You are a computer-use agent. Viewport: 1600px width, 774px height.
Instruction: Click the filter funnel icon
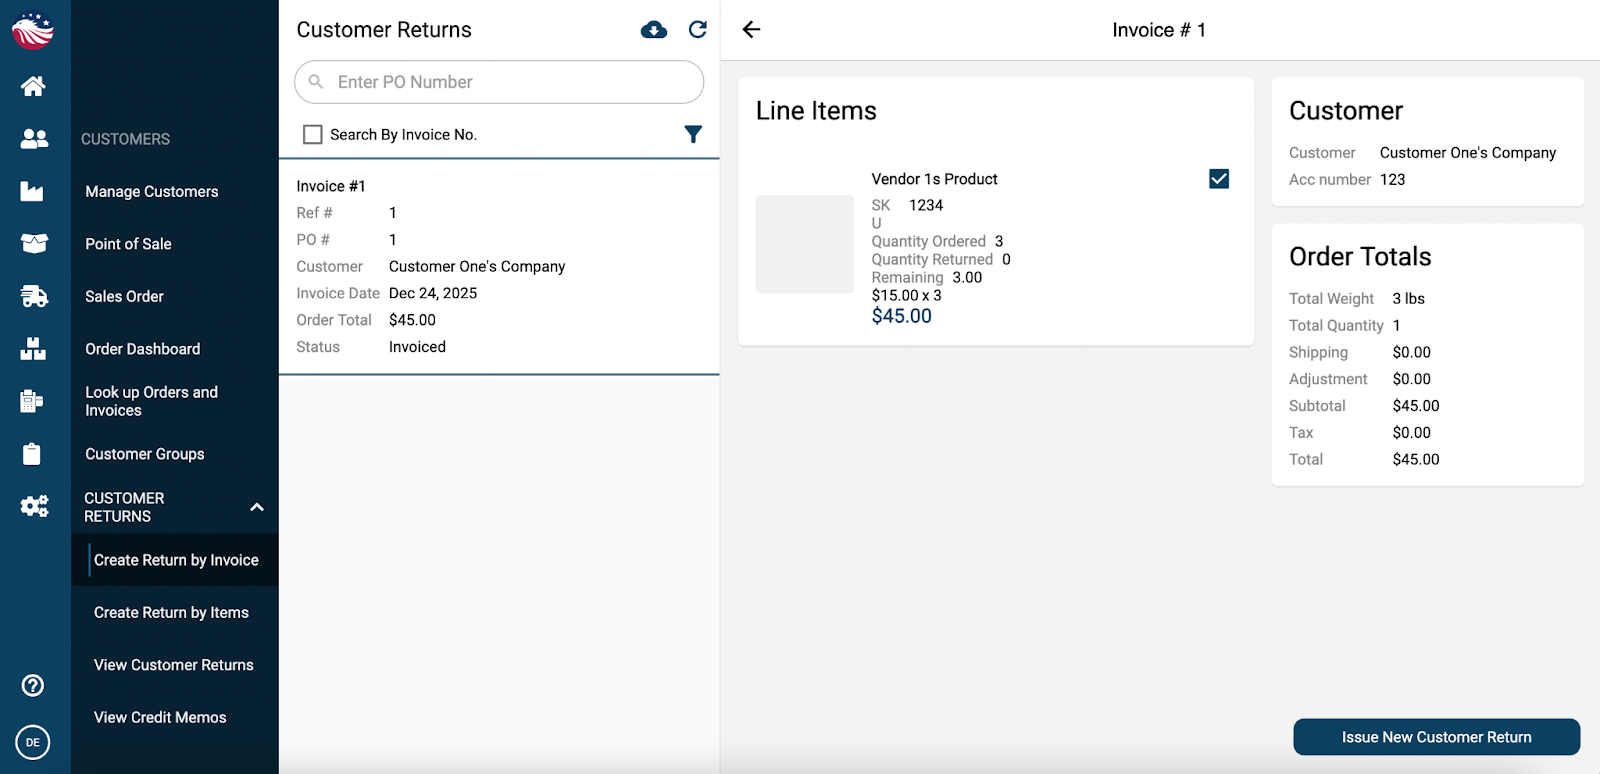[693, 134]
